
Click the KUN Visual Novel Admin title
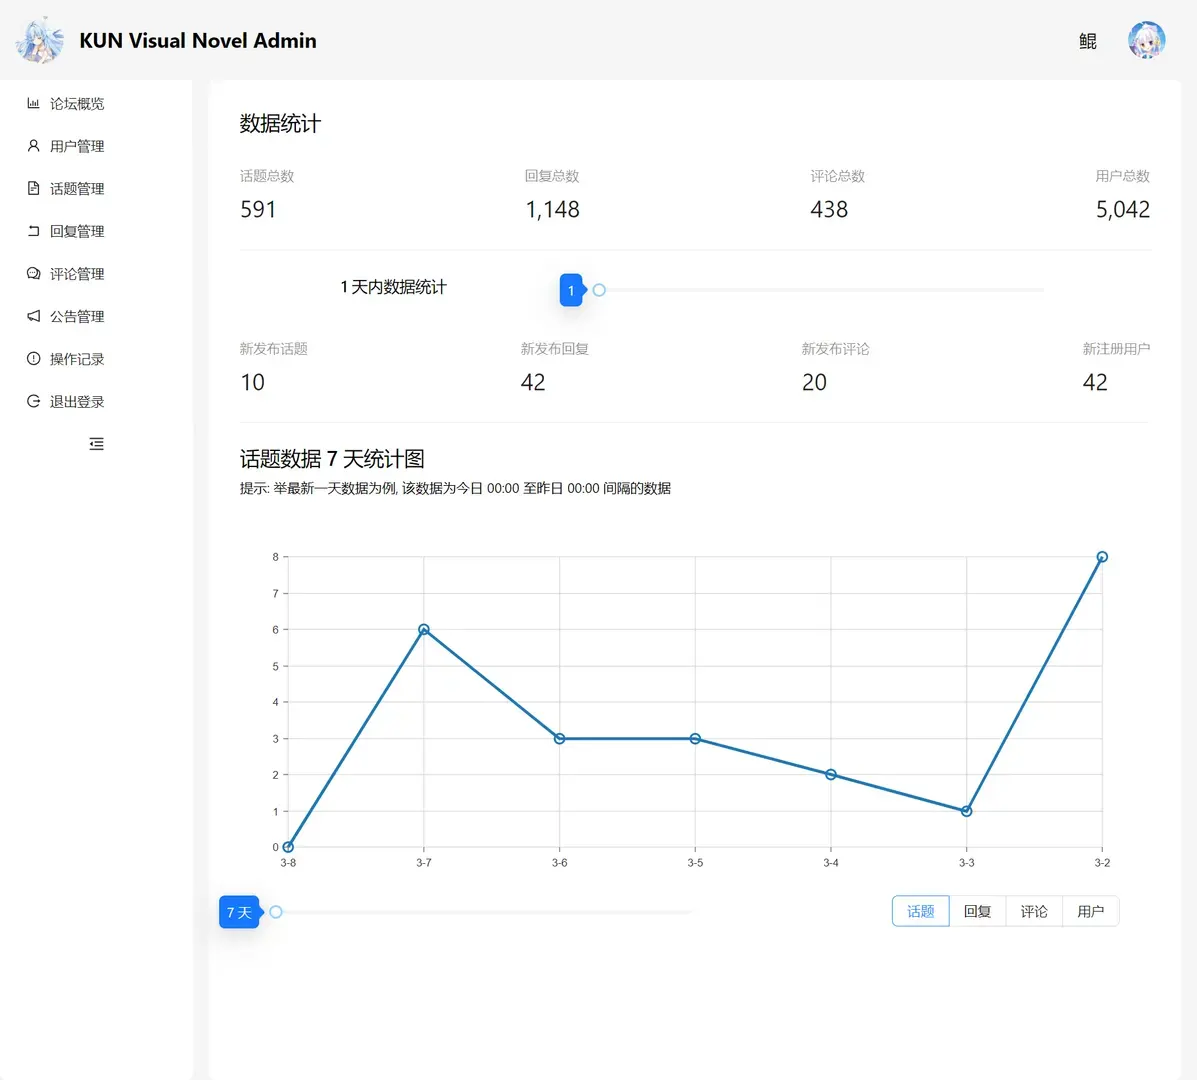pyautogui.click(x=198, y=40)
